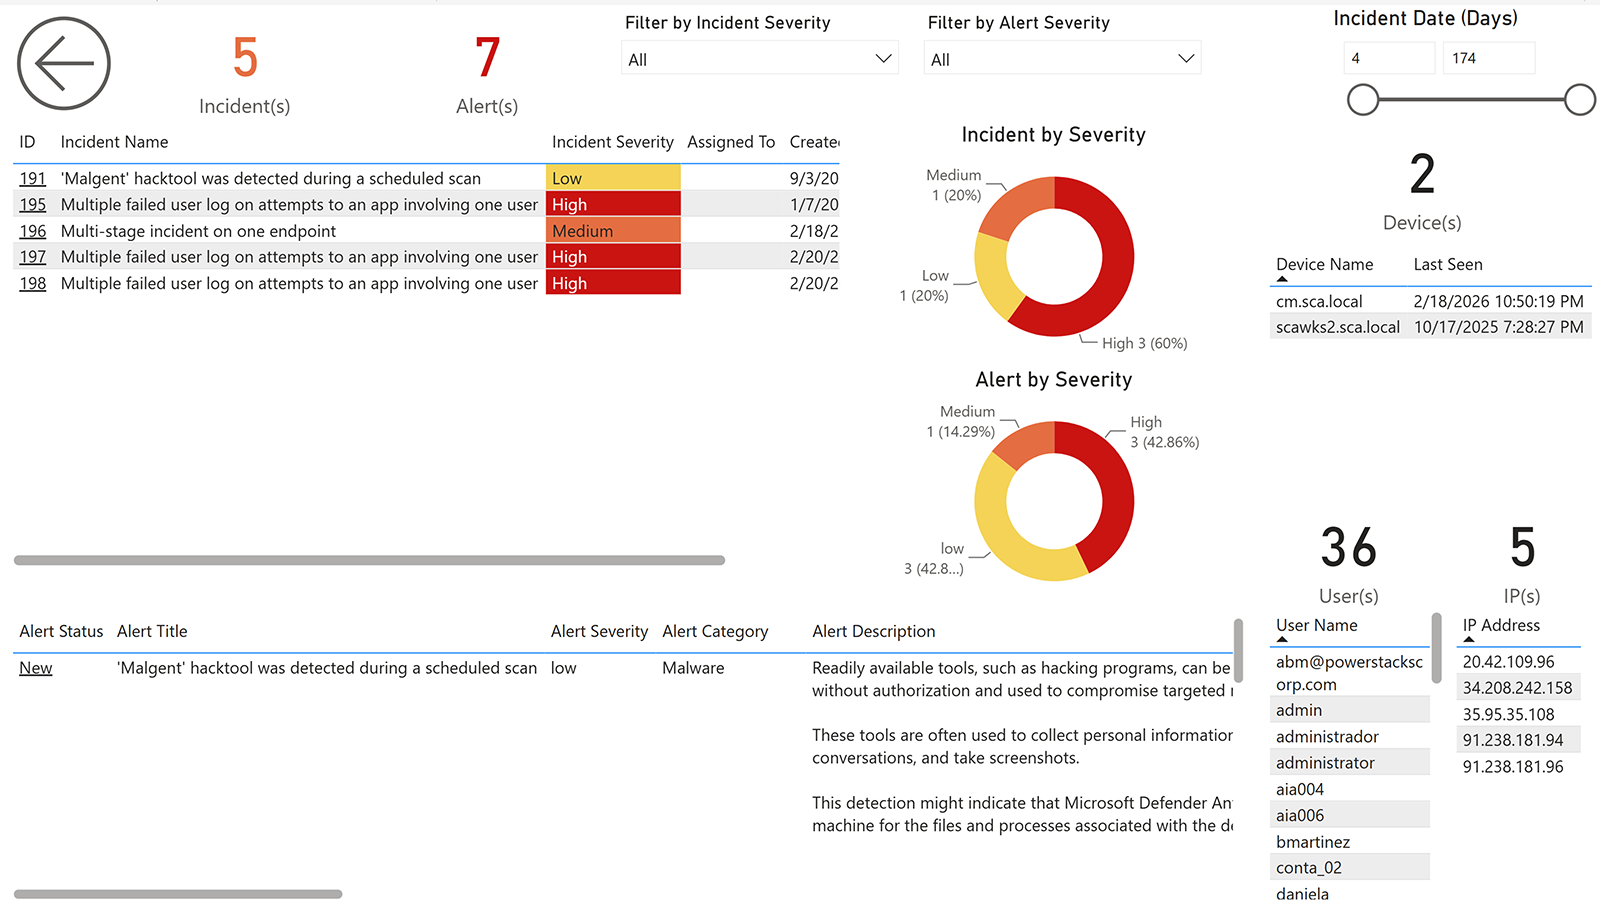Select IP address 20.42.109.96

pos(1519,661)
